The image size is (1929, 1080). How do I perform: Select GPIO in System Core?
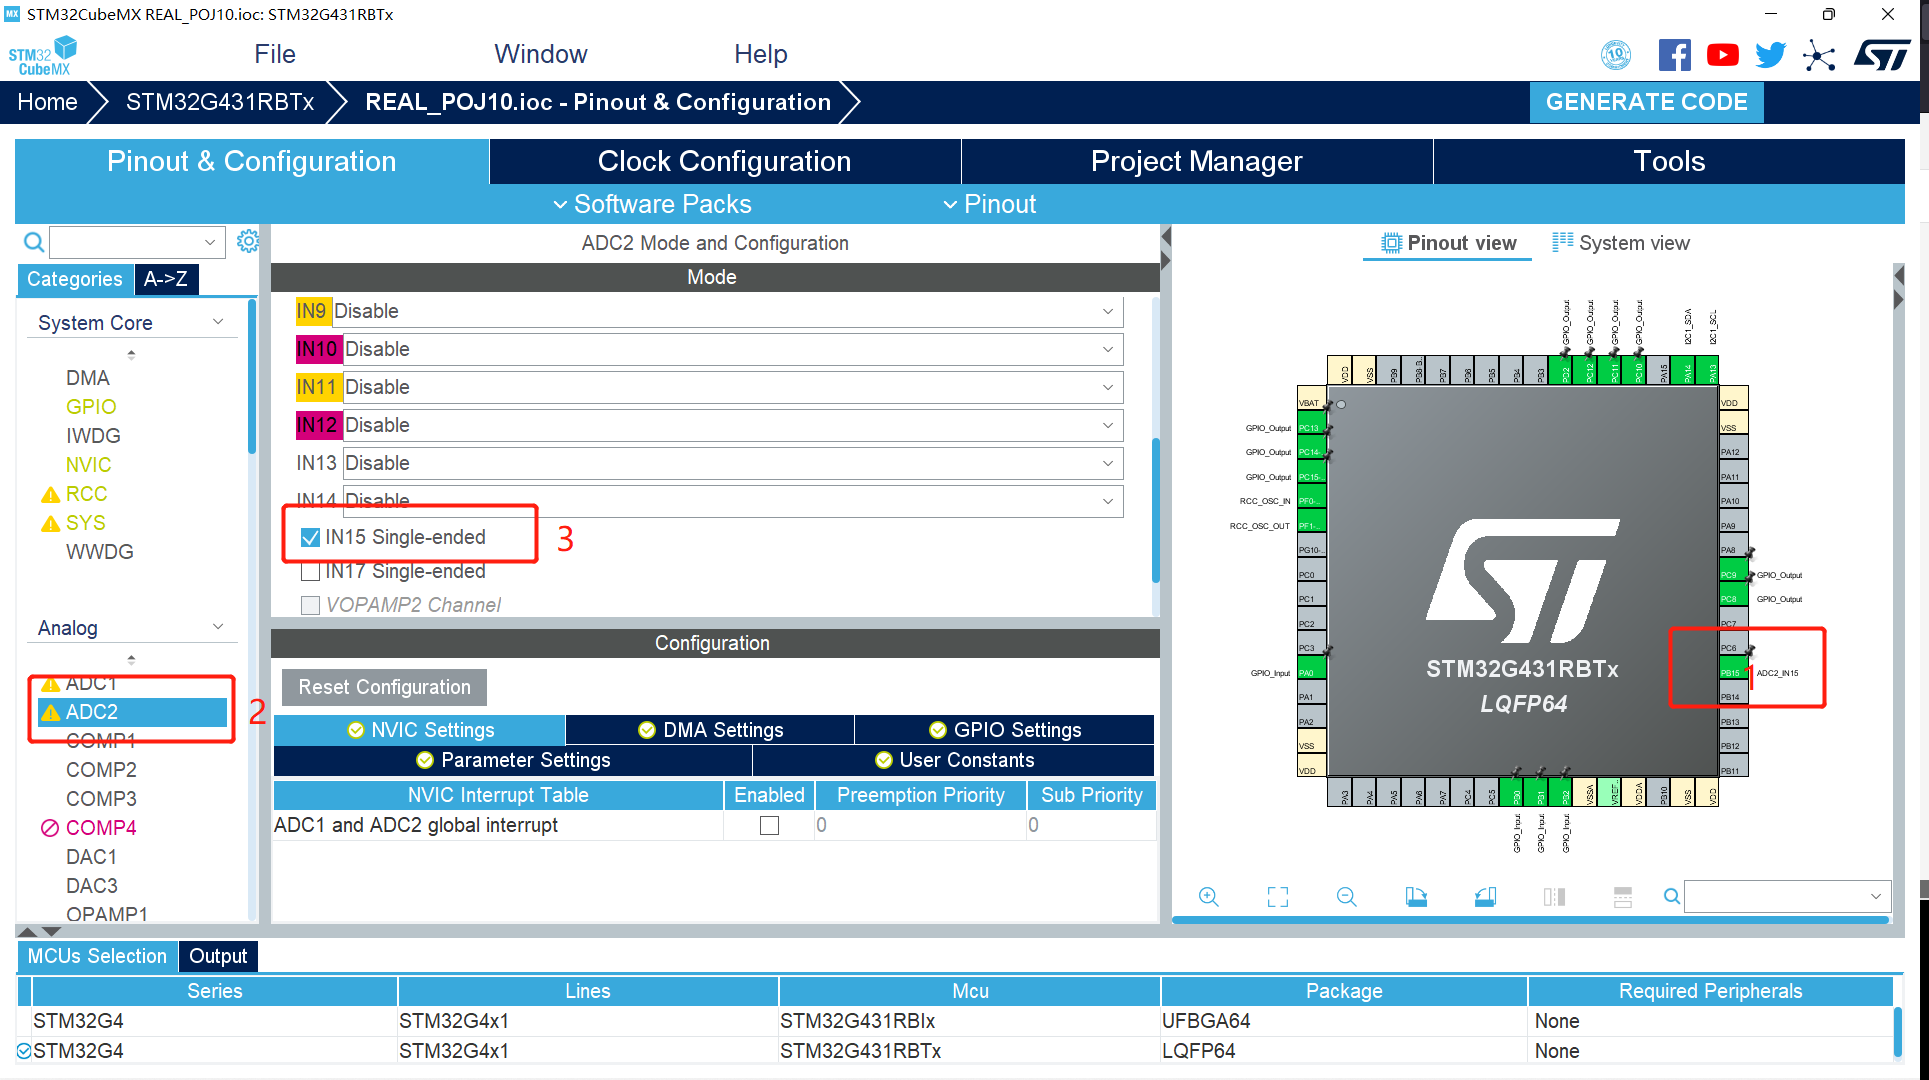(x=91, y=407)
